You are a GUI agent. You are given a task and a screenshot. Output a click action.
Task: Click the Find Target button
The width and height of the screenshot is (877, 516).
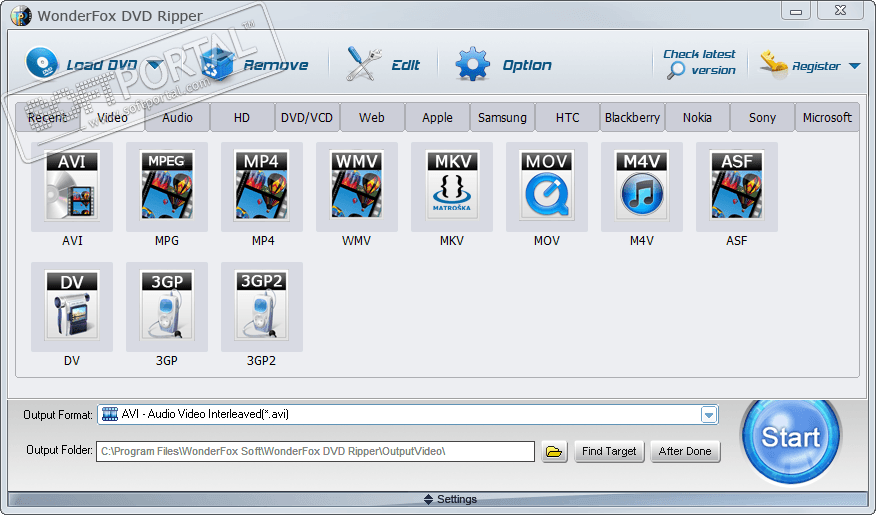tap(609, 451)
